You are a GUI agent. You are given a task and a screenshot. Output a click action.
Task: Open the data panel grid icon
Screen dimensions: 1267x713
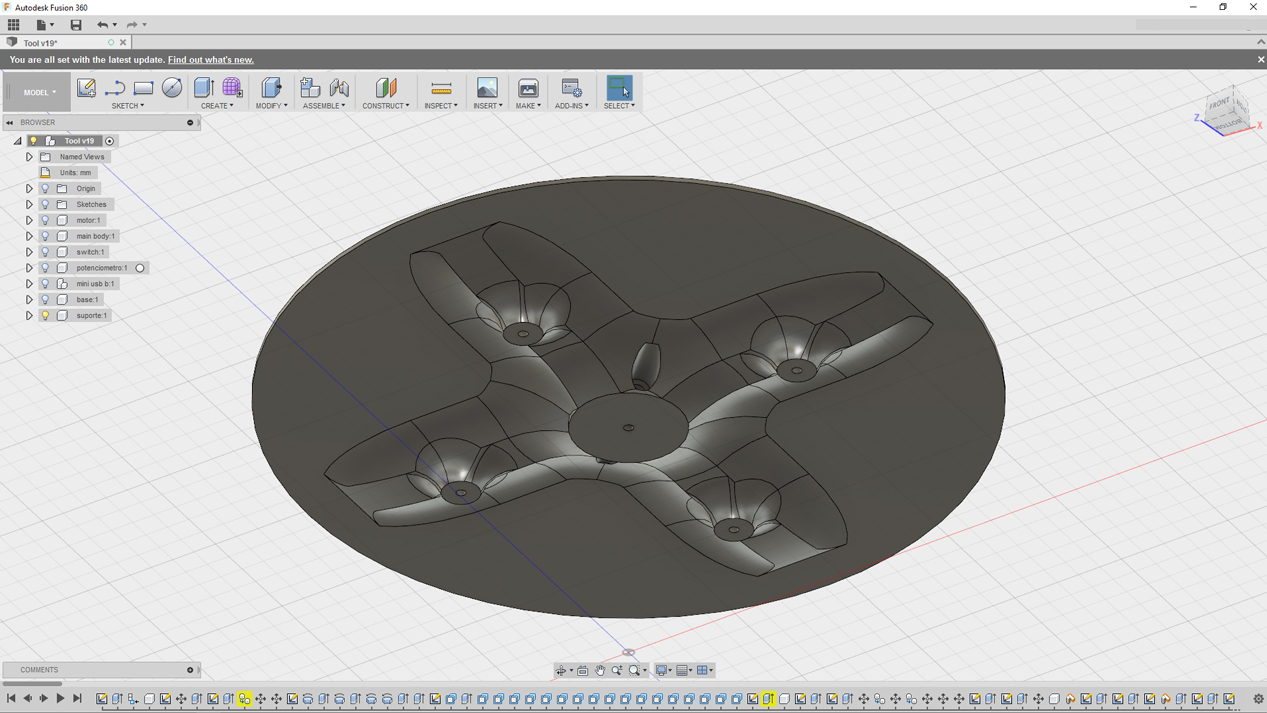click(14, 25)
